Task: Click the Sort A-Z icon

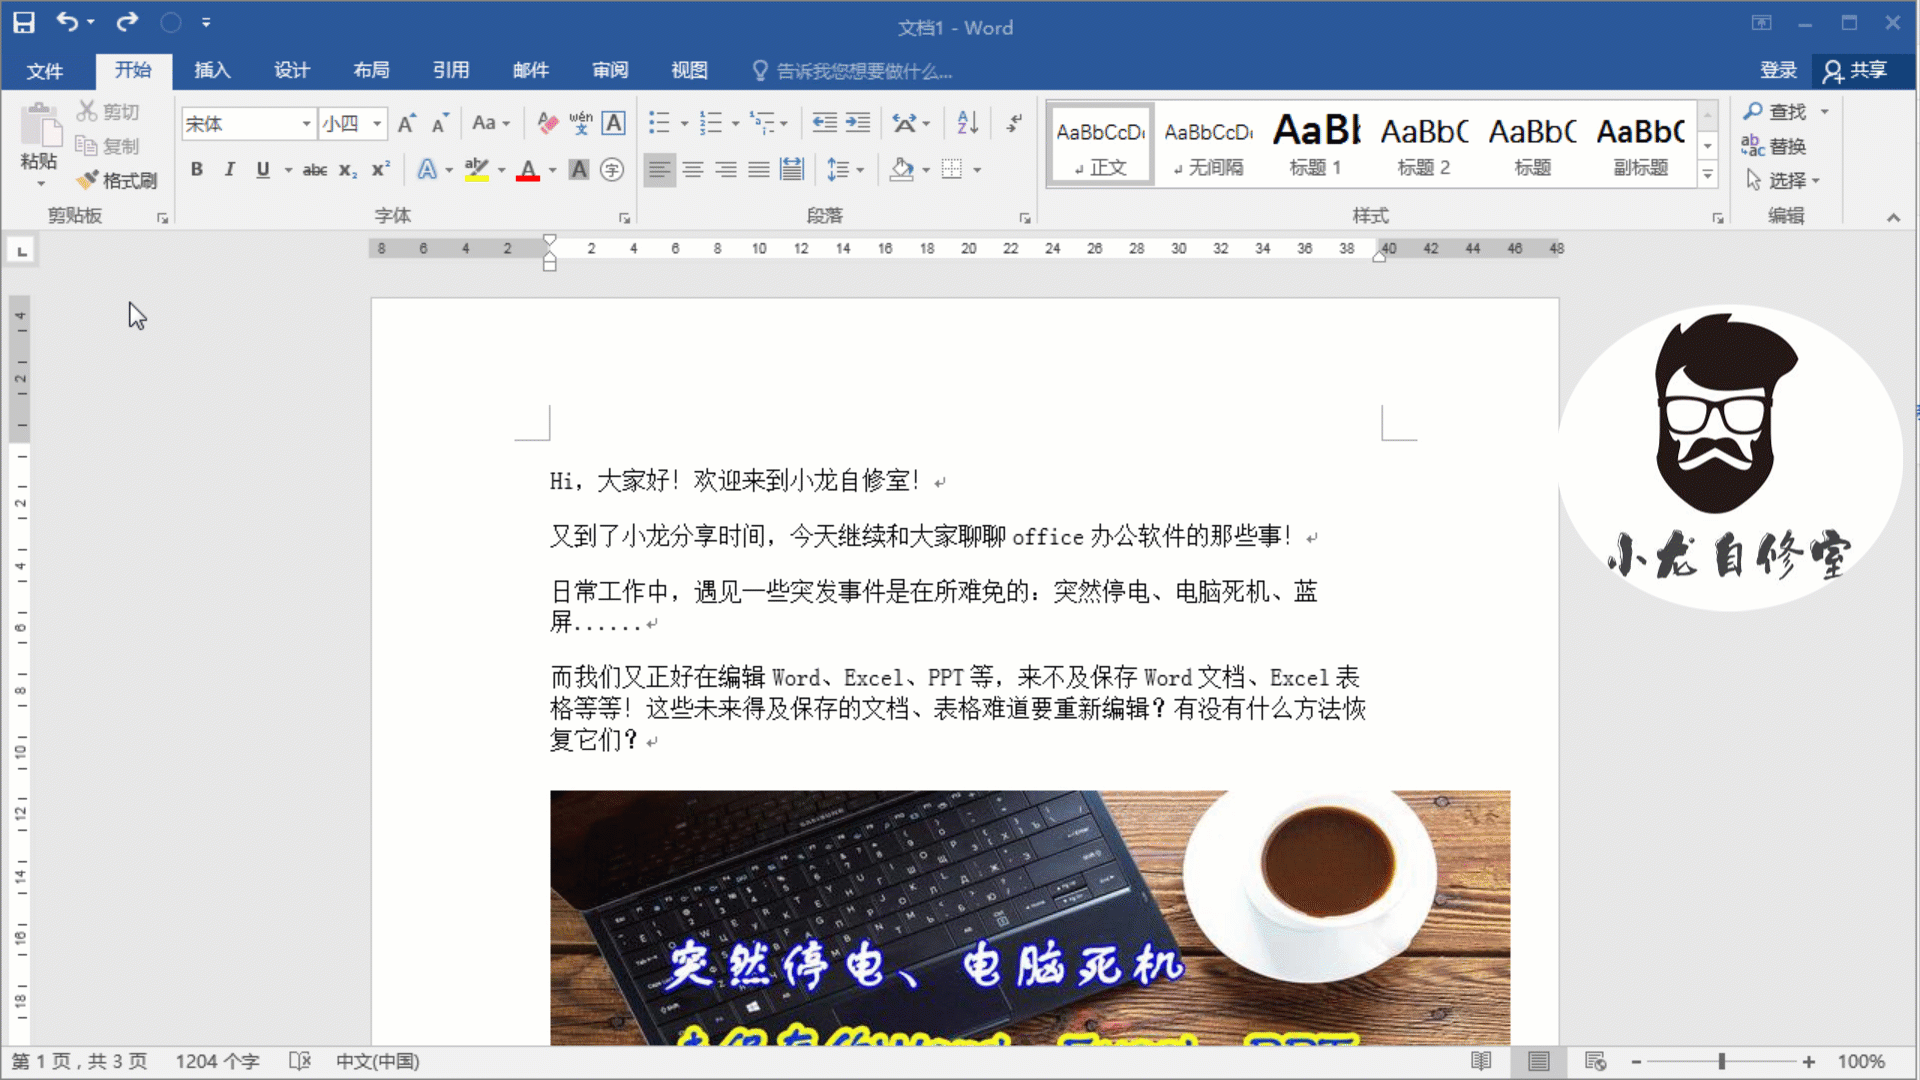Action: point(967,123)
